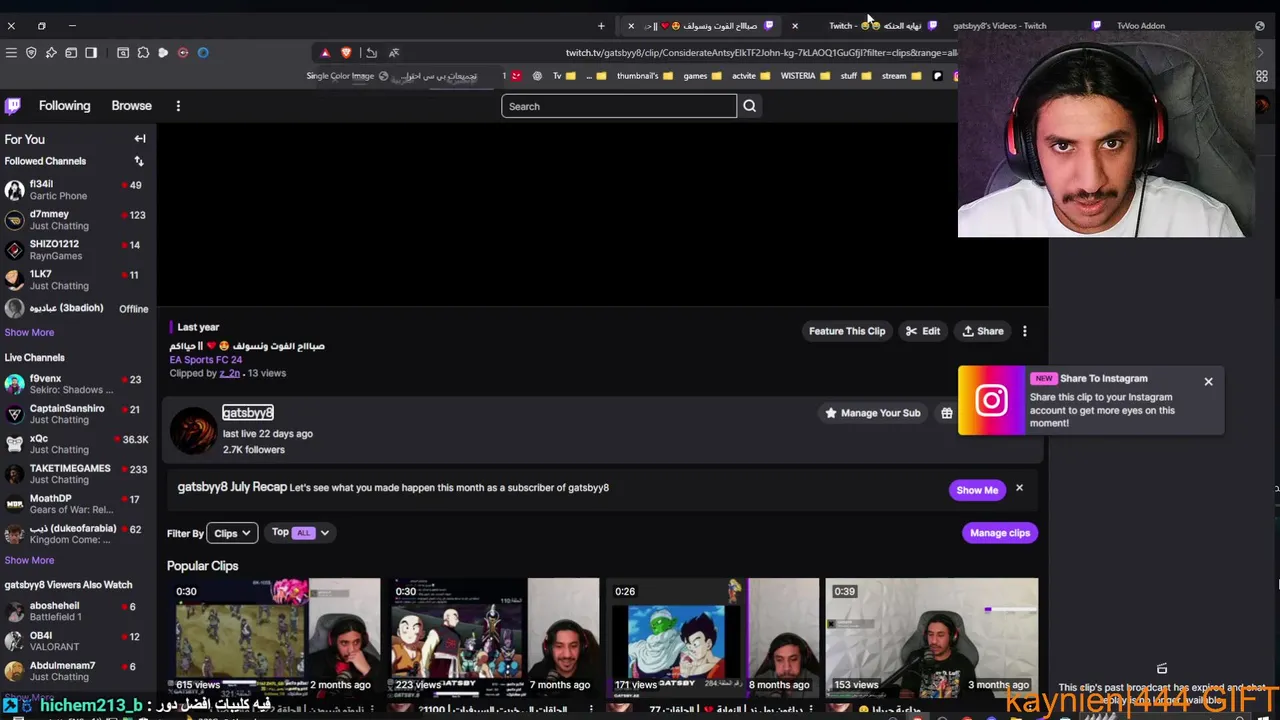Click the Instagram logo in the share popup
The width and height of the screenshot is (1280, 720).
(x=991, y=400)
